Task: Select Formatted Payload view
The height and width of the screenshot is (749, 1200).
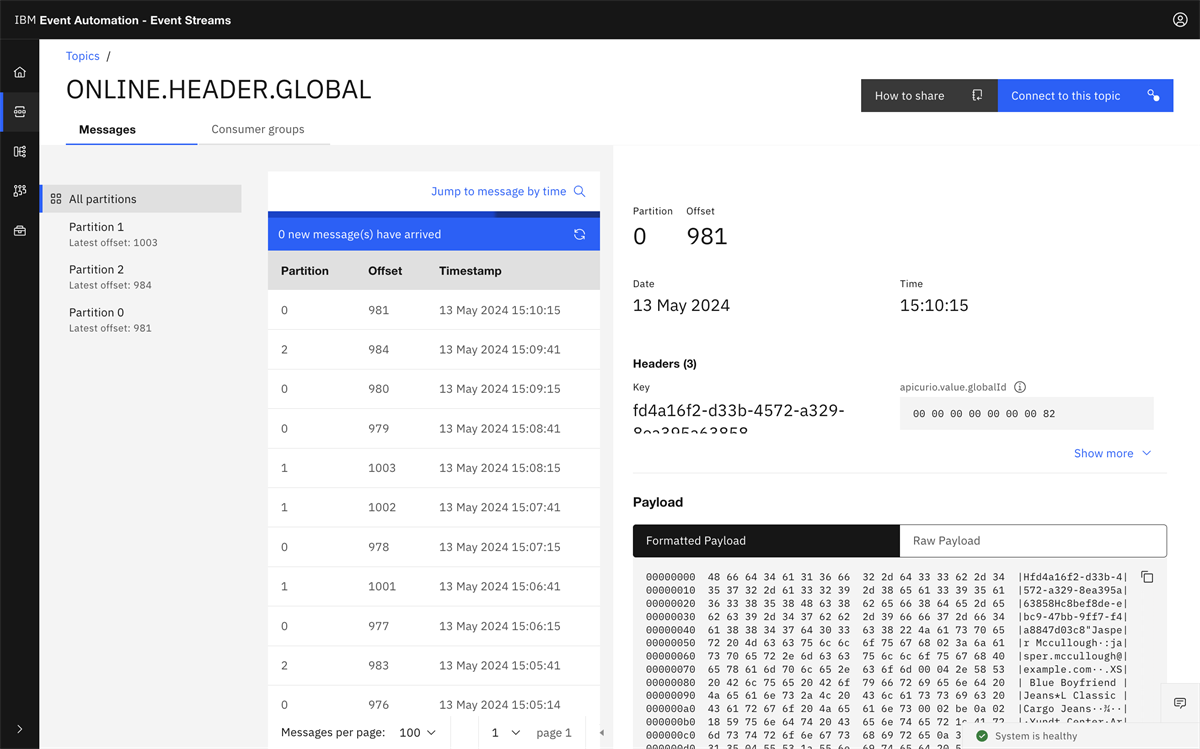Action: coord(766,541)
